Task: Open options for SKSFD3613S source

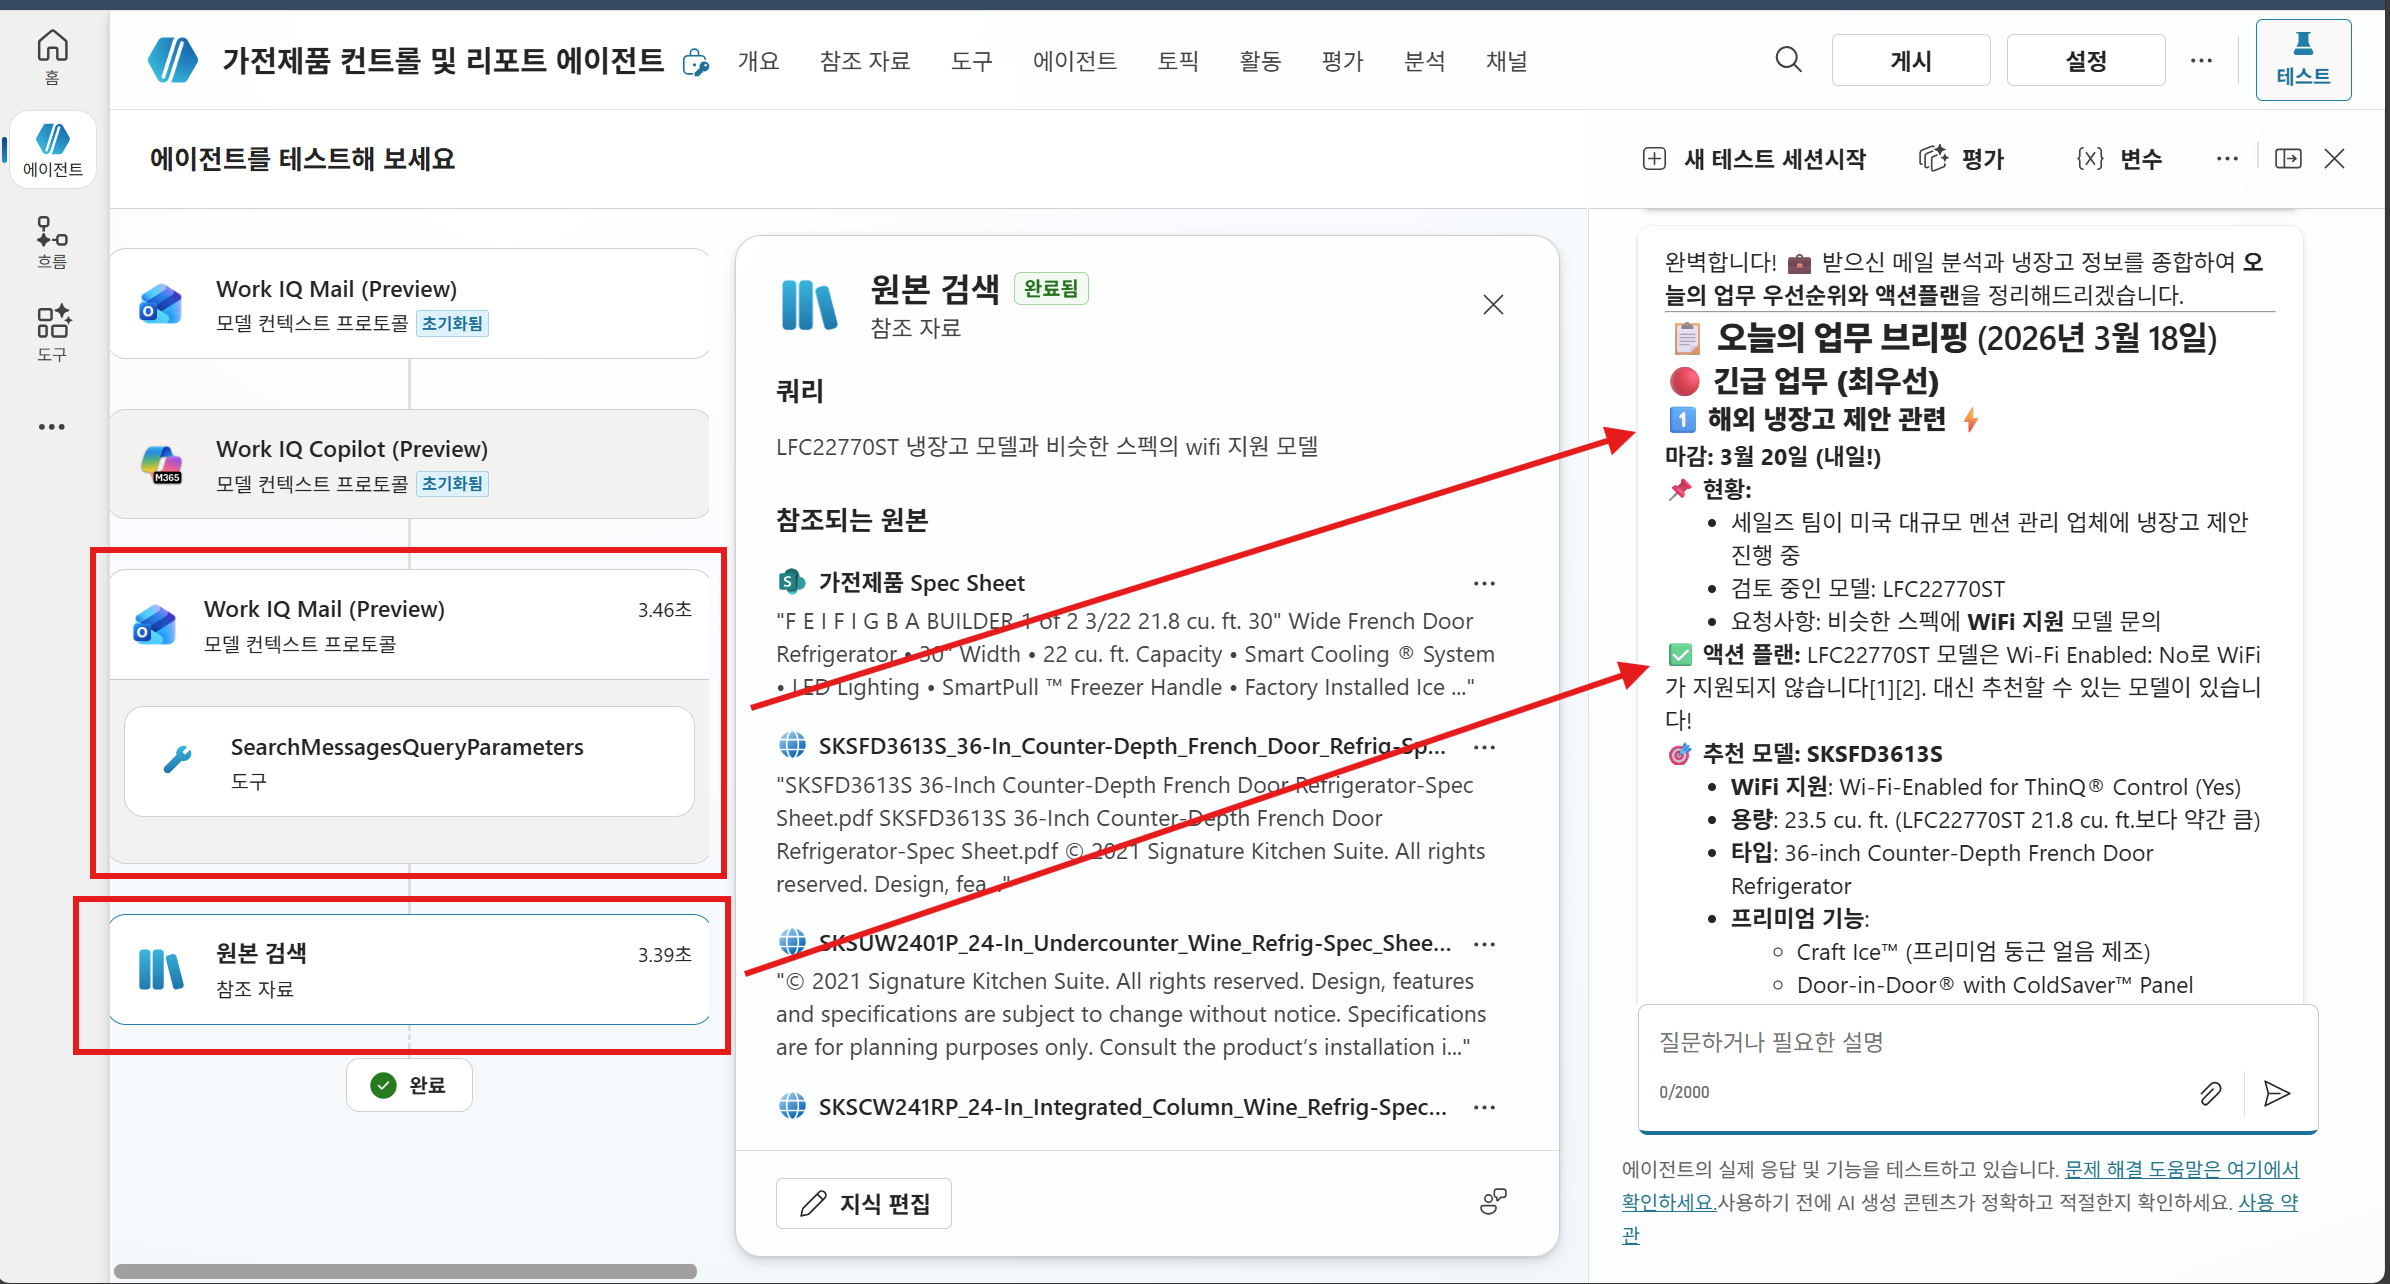Action: pos(1484,747)
